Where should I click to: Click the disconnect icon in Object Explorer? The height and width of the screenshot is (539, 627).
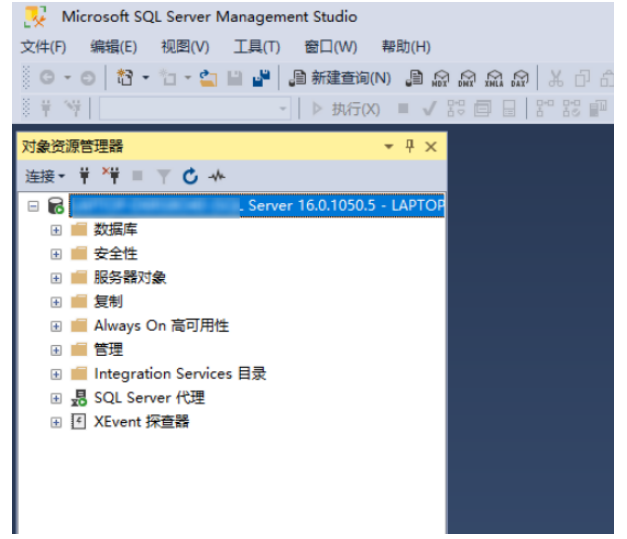tap(111, 175)
